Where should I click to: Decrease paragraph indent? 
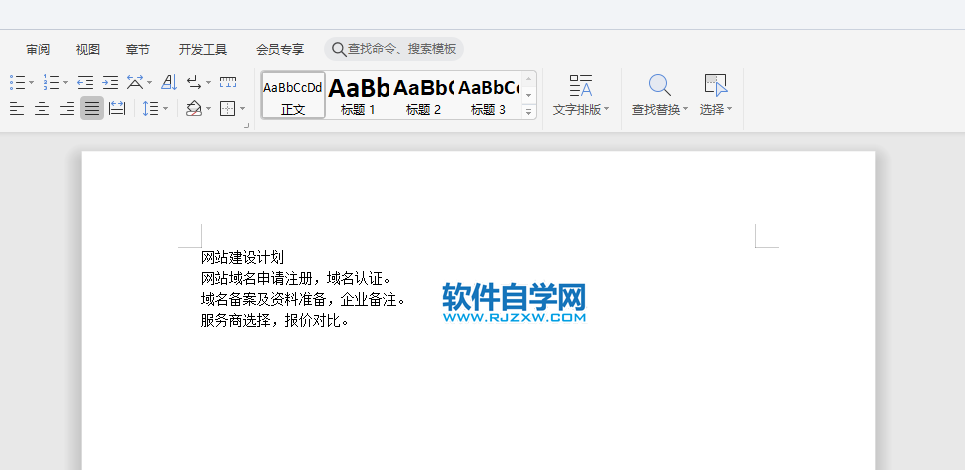[85, 82]
